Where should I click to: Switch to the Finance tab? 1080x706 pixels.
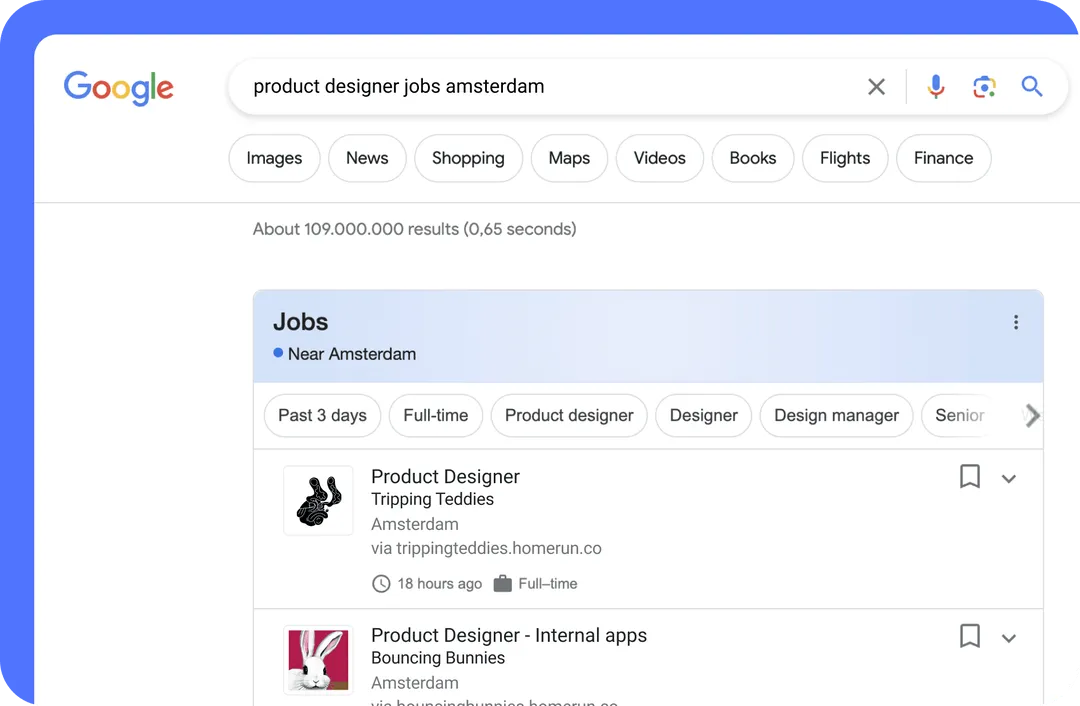pyautogui.click(x=944, y=158)
